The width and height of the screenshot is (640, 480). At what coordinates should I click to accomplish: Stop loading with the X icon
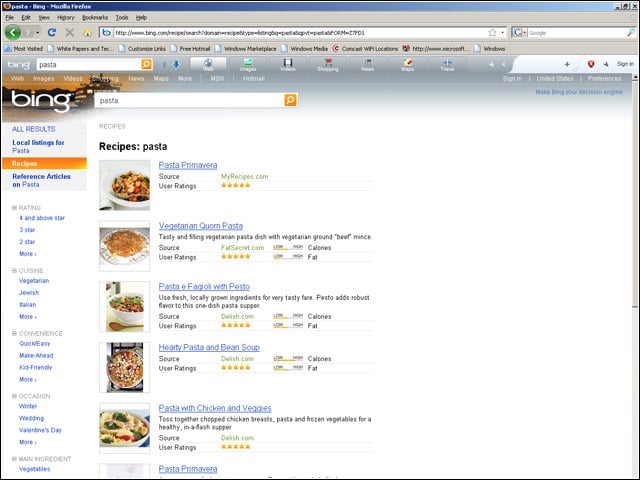tap(70, 32)
